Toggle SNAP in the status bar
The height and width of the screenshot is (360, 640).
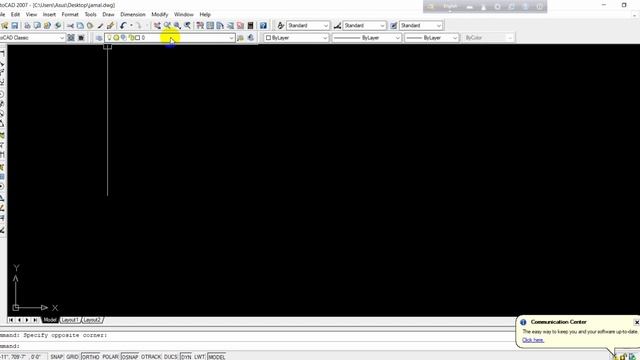click(56, 357)
